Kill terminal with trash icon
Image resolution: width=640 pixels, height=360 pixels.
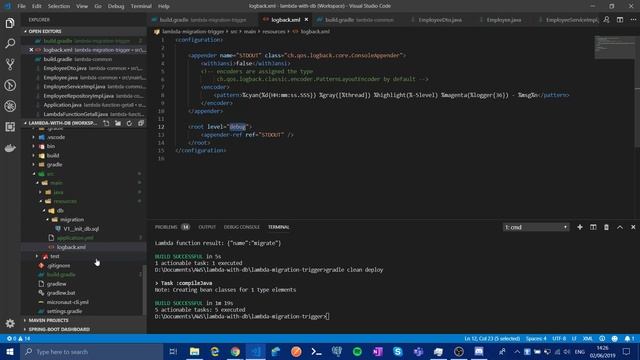pyautogui.click(x=606, y=227)
